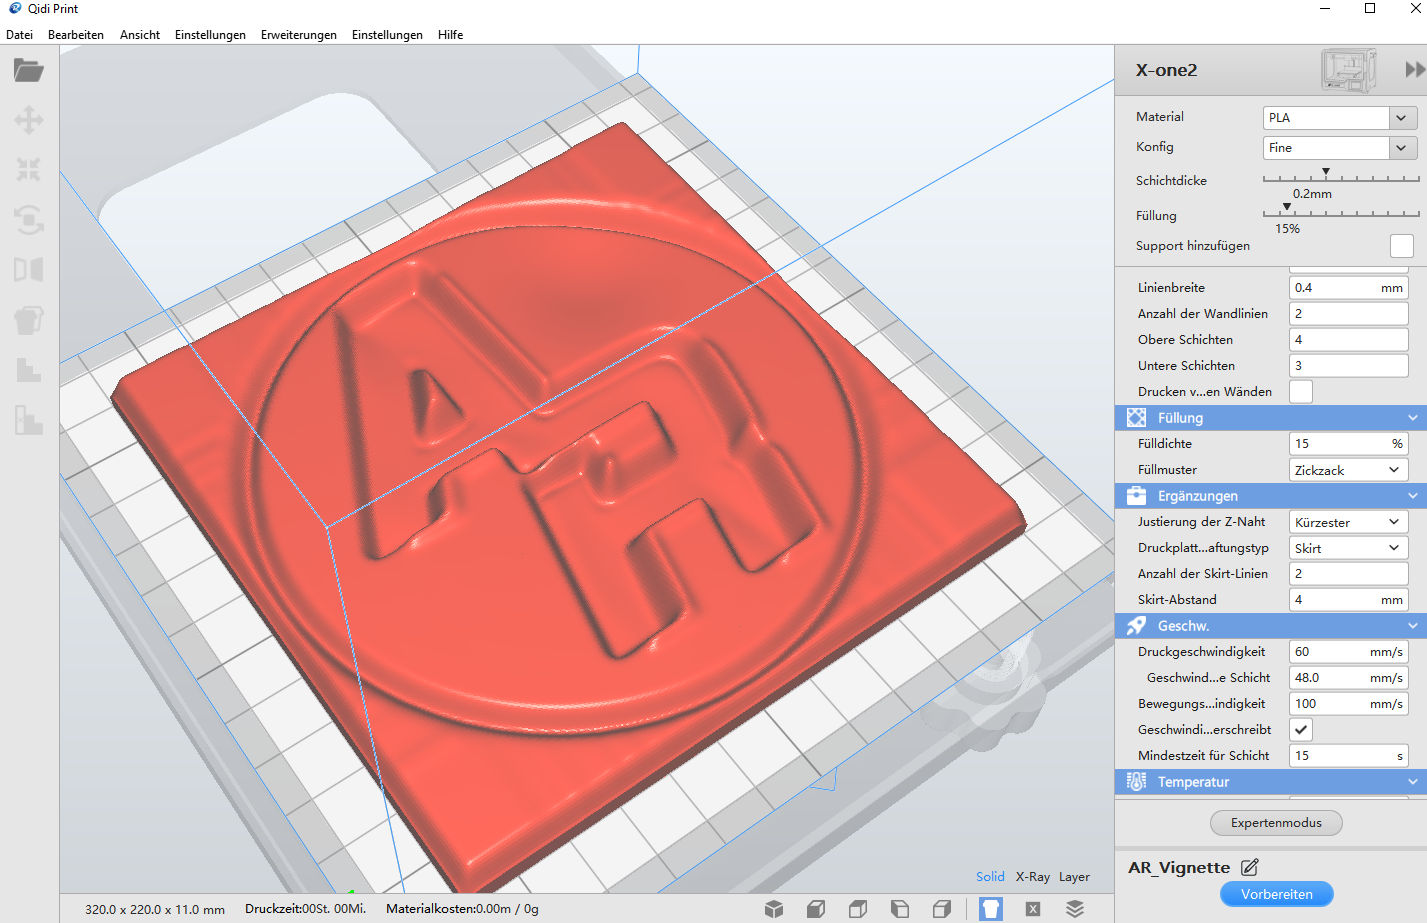Open the Einstellungen menu next to Ansicht
Screen dimensions: 1427x923
(x=210, y=34)
